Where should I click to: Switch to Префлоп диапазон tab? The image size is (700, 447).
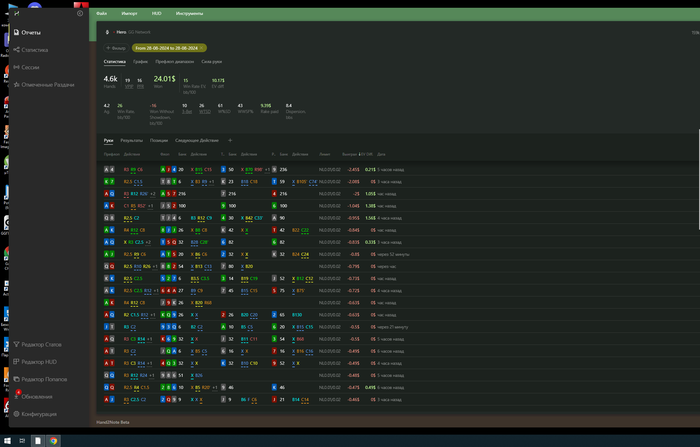pyautogui.click(x=175, y=62)
